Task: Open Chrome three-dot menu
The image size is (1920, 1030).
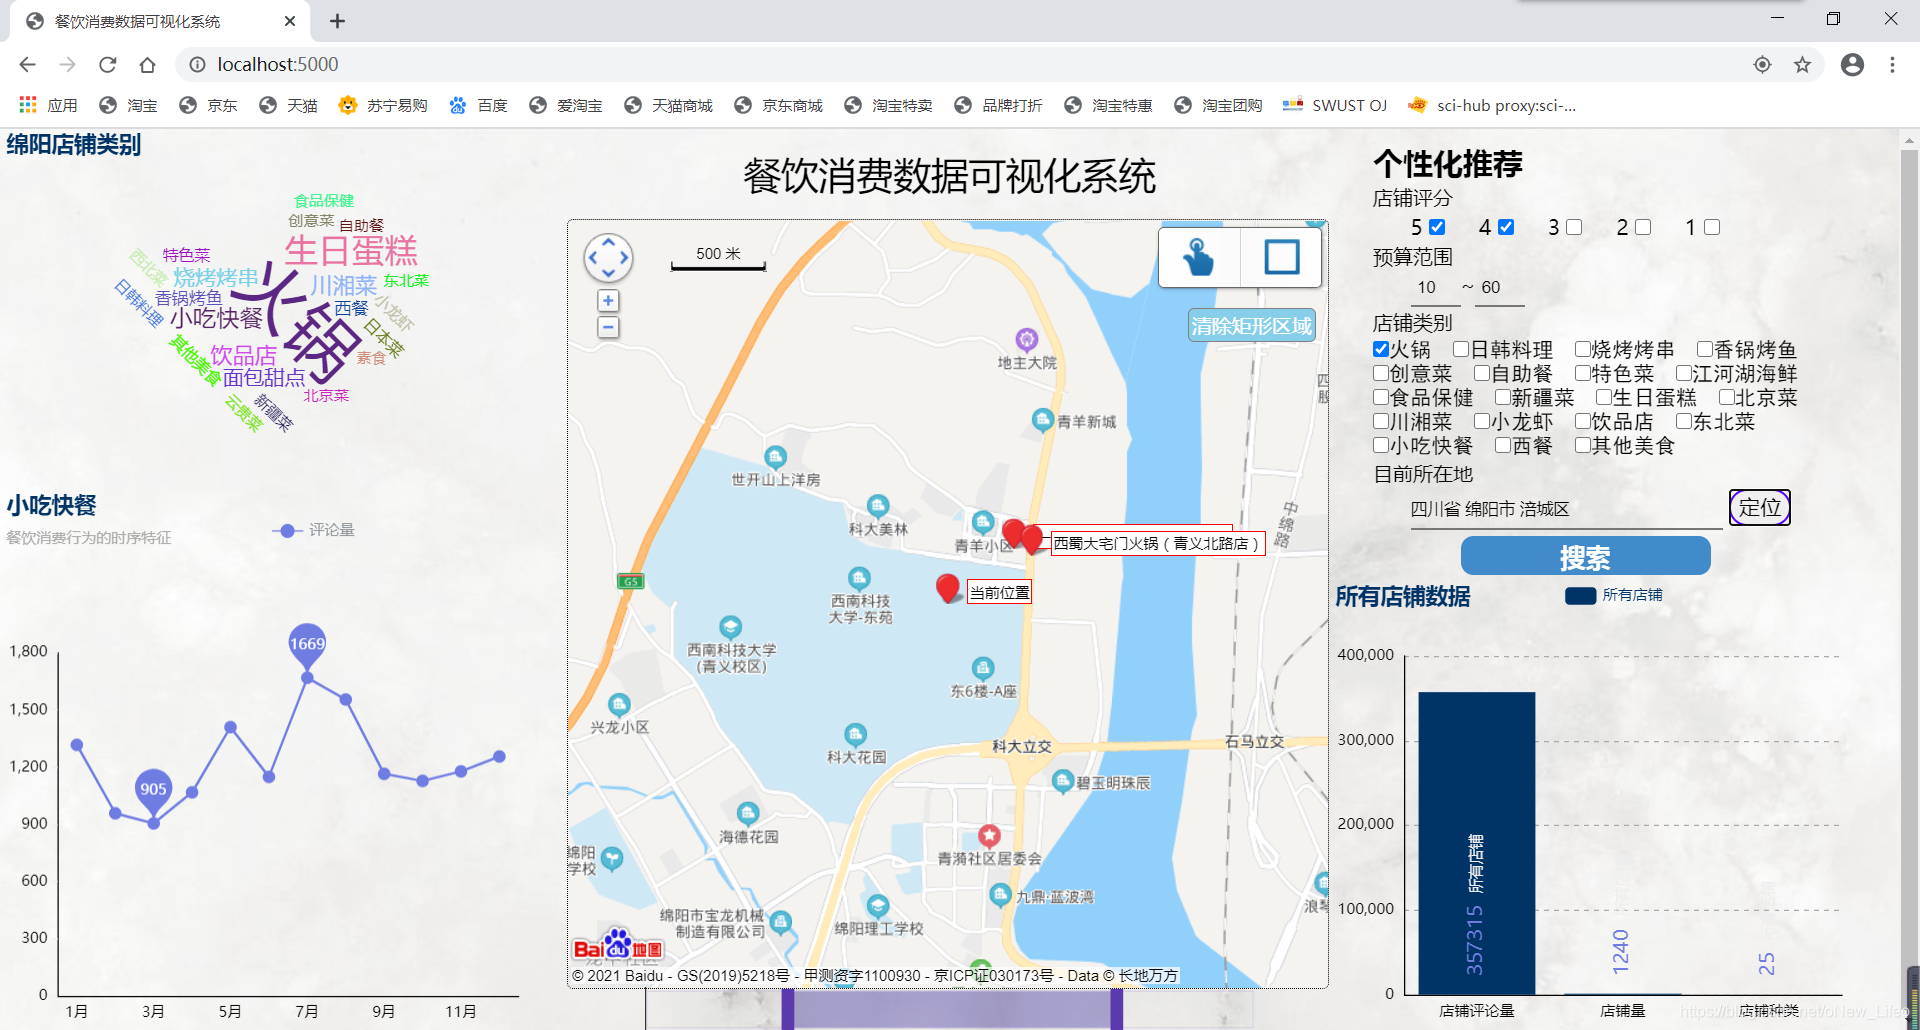Action: tap(1892, 65)
